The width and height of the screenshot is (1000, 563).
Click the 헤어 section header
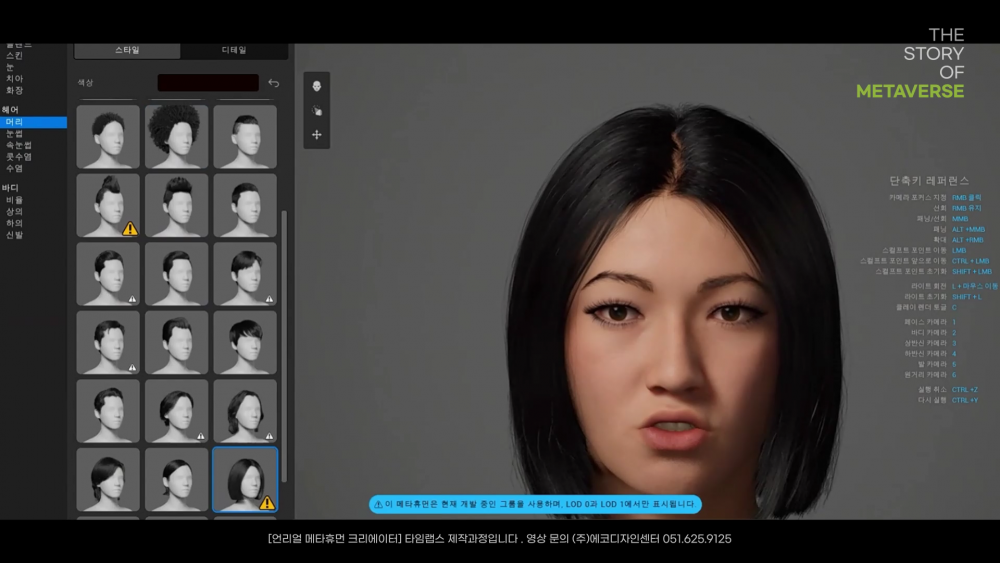coord(10,110)
